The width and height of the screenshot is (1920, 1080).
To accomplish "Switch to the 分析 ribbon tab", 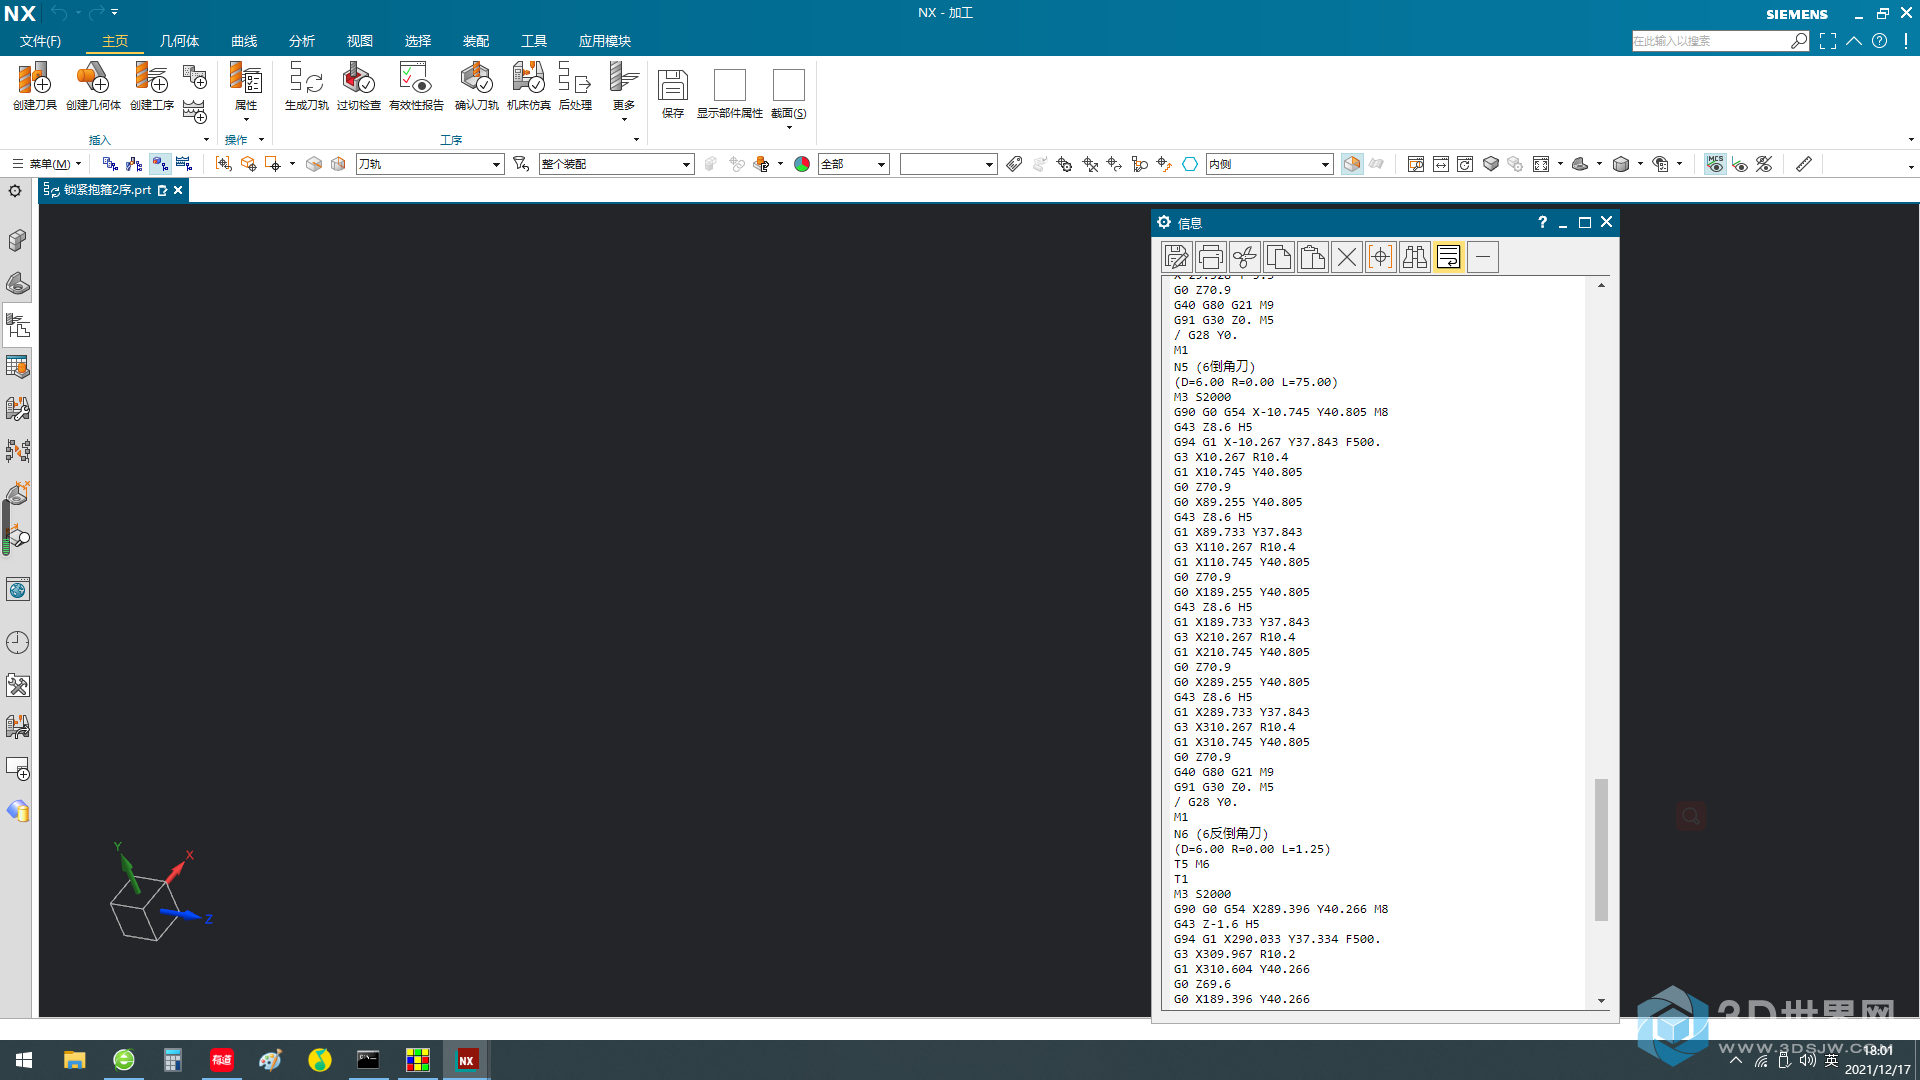I will coord(302,41).
